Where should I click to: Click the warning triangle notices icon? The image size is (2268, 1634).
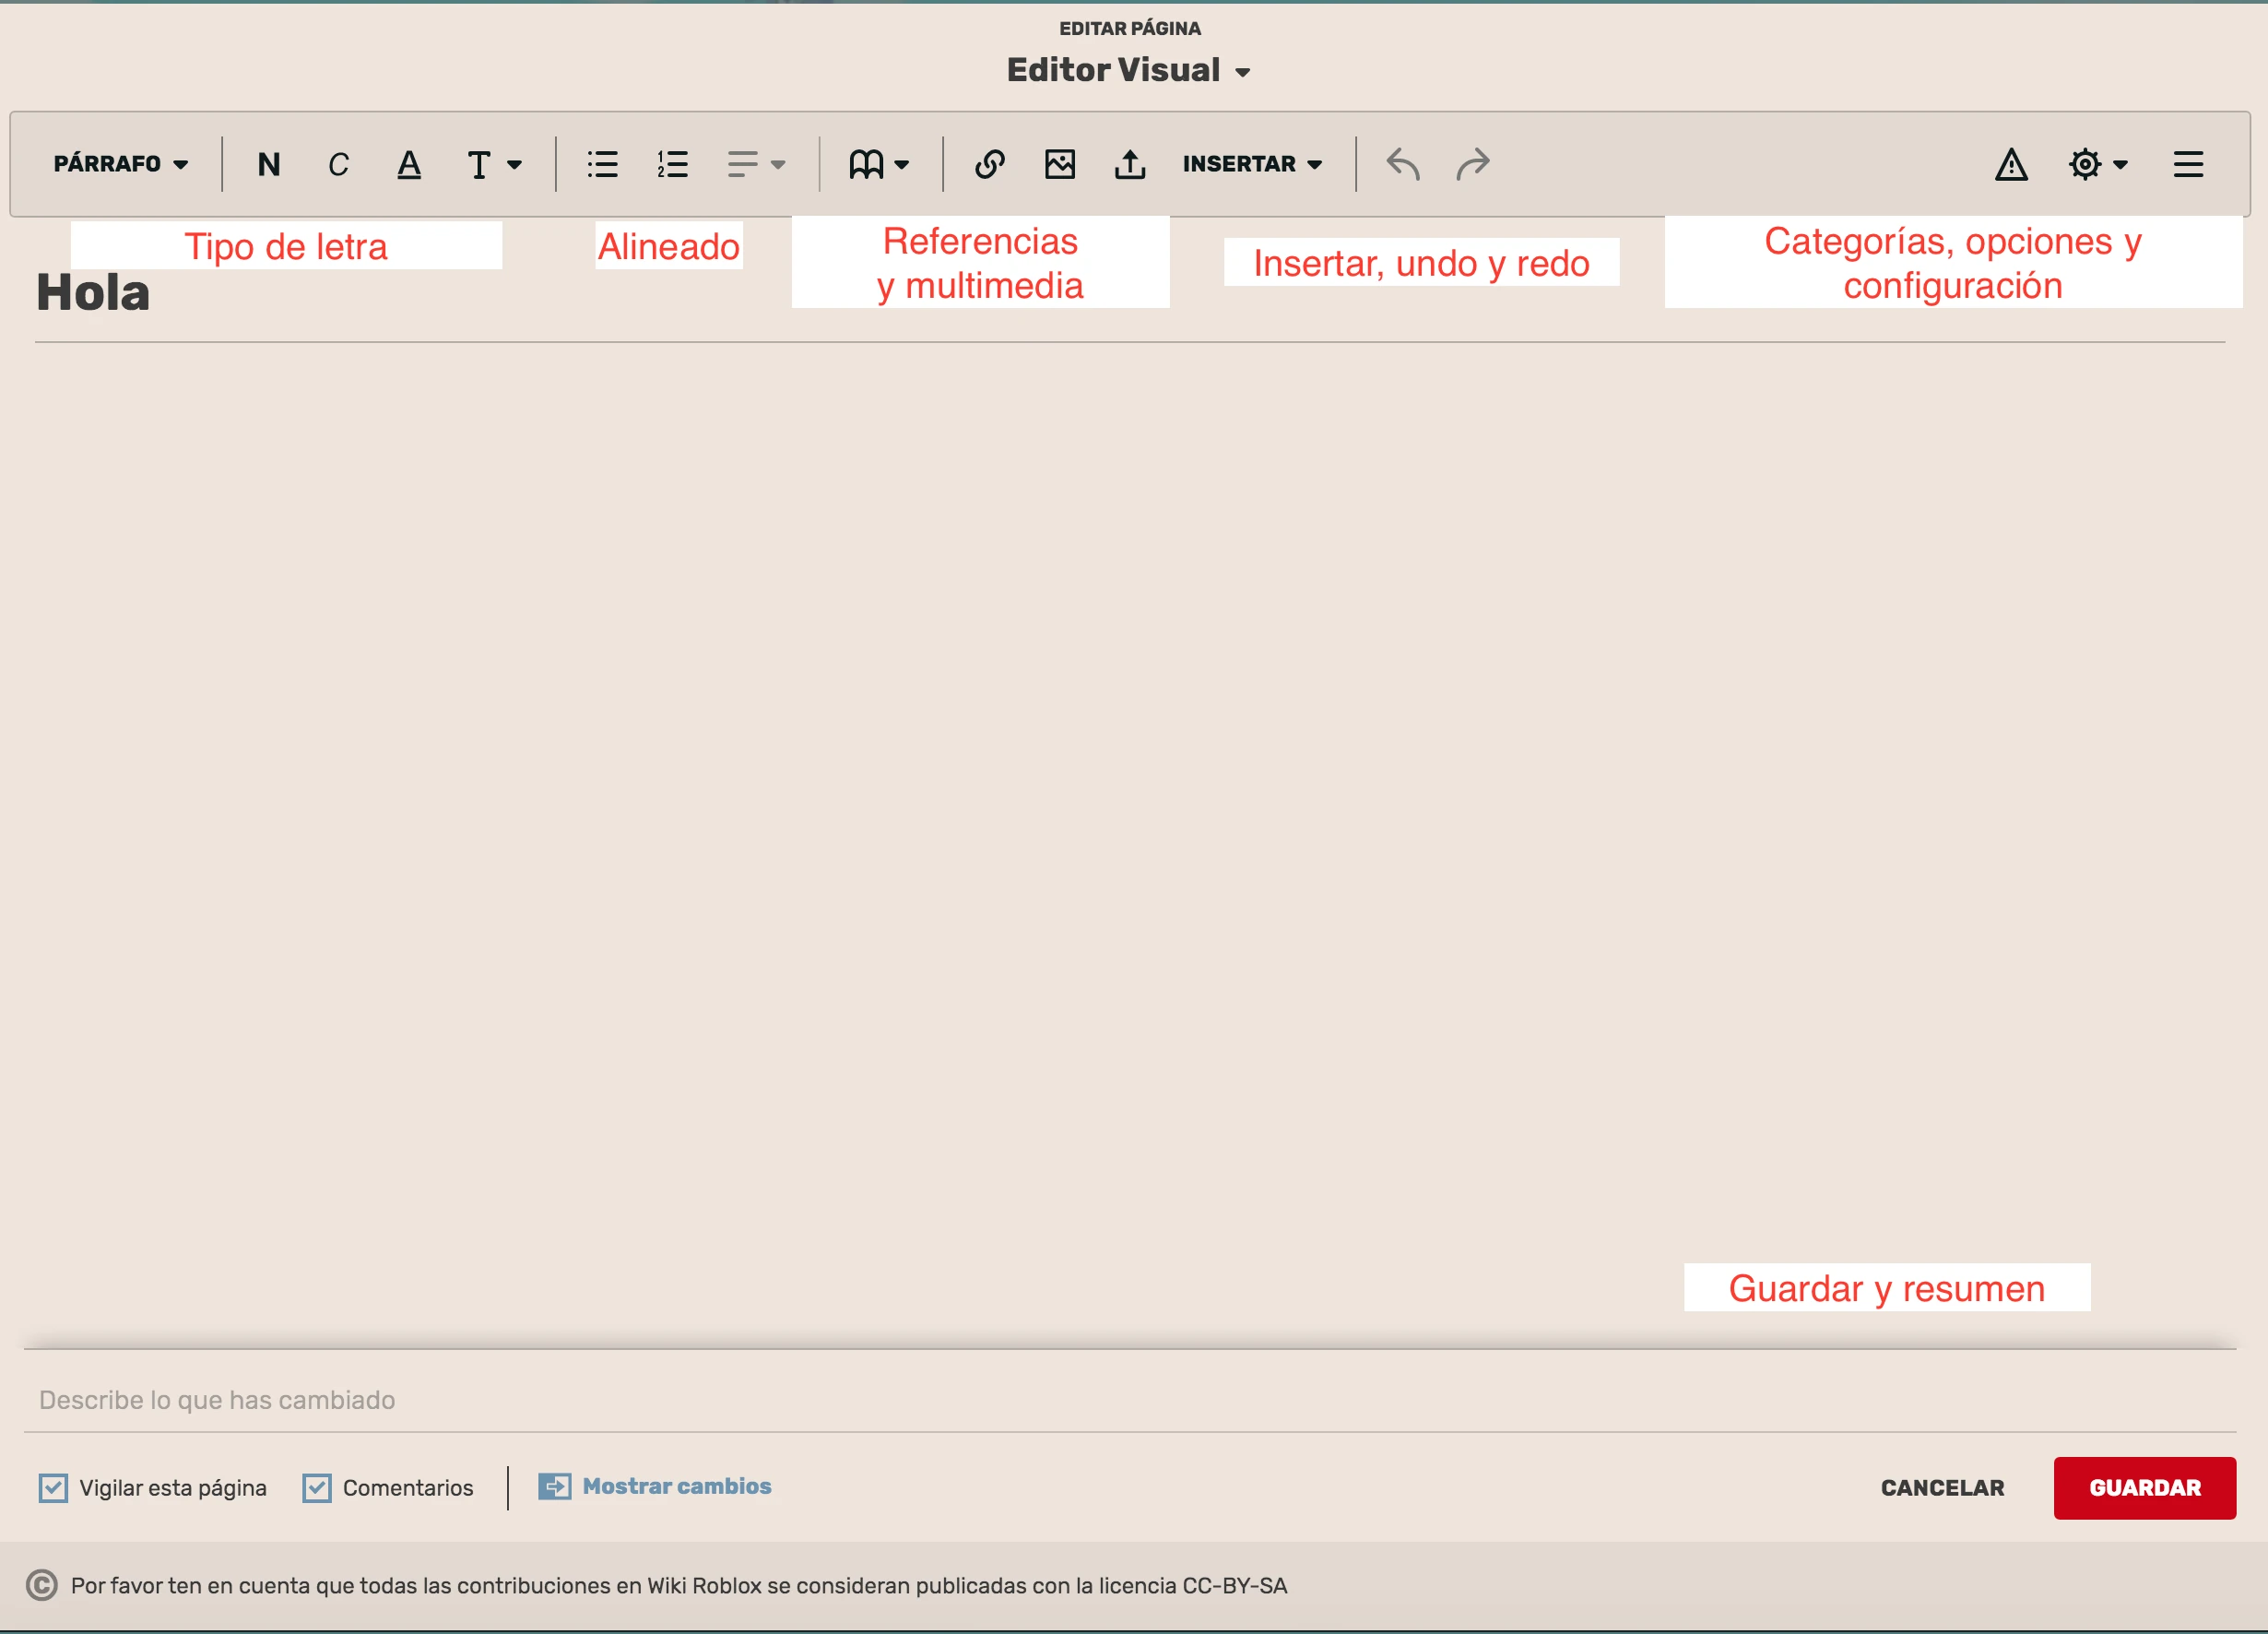[x=2011, y=164]
